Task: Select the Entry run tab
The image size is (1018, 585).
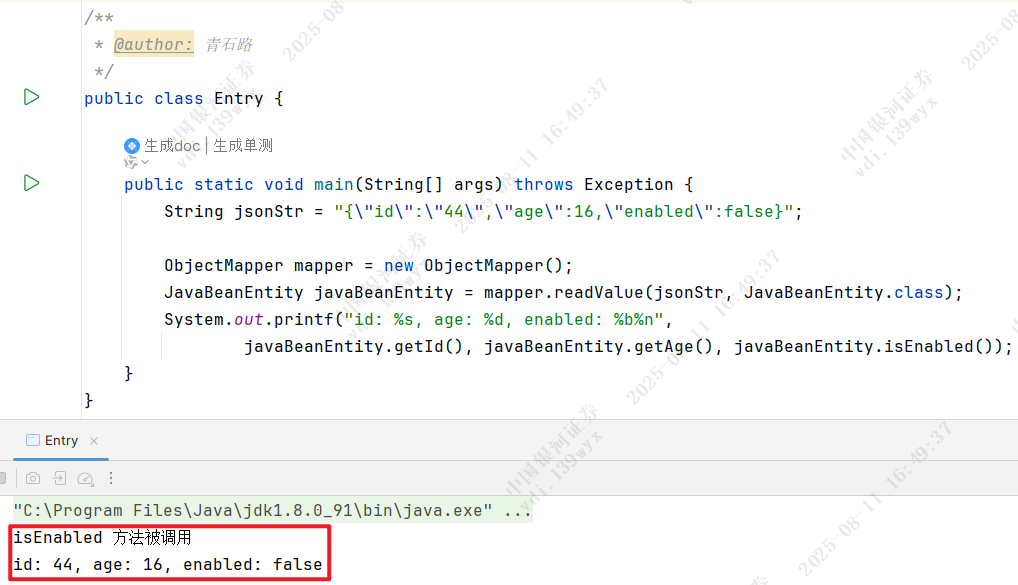Action: (x=60, y=441)
